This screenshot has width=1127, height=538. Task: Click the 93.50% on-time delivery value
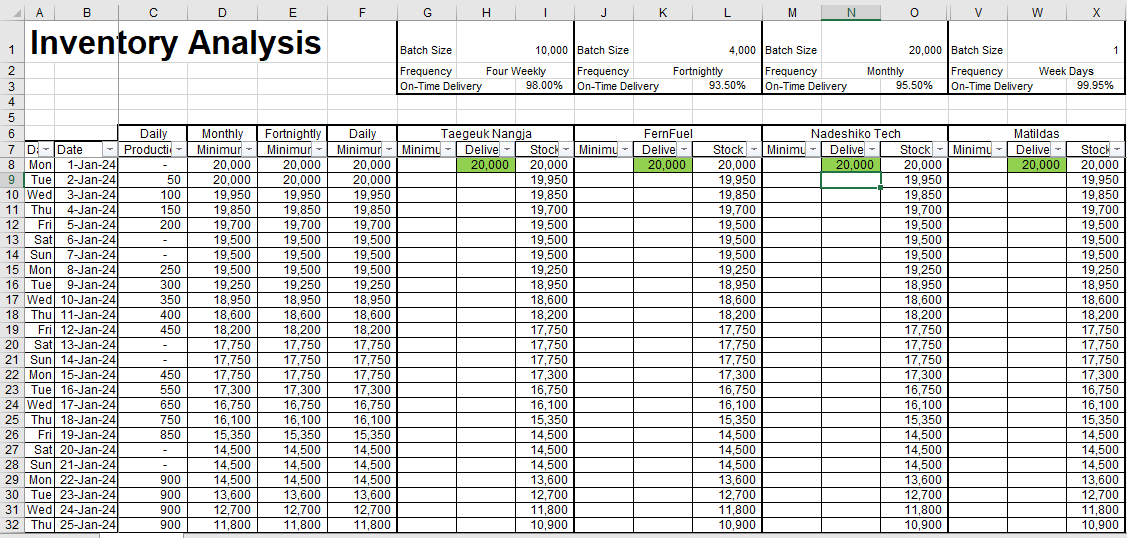pyautogui.click(x=727, y=86)
